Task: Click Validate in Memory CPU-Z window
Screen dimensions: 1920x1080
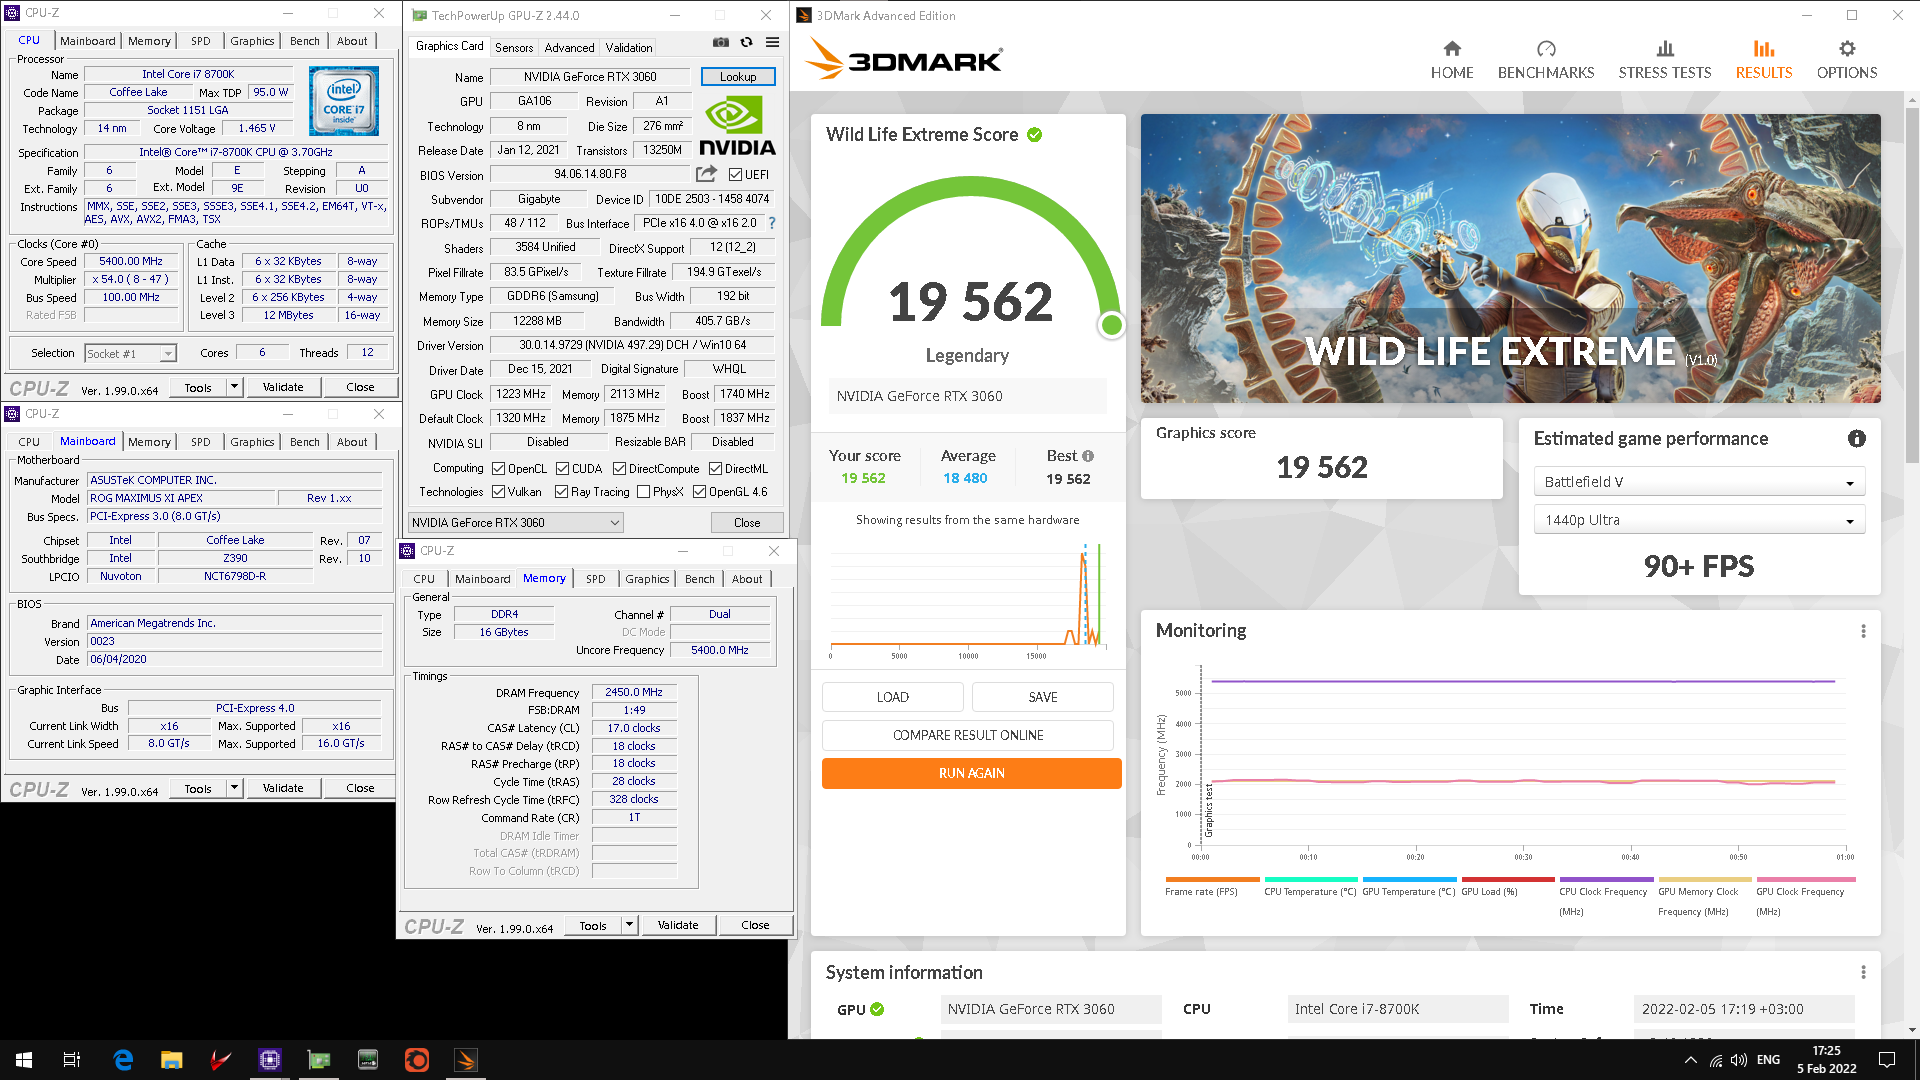Action: 678,925
